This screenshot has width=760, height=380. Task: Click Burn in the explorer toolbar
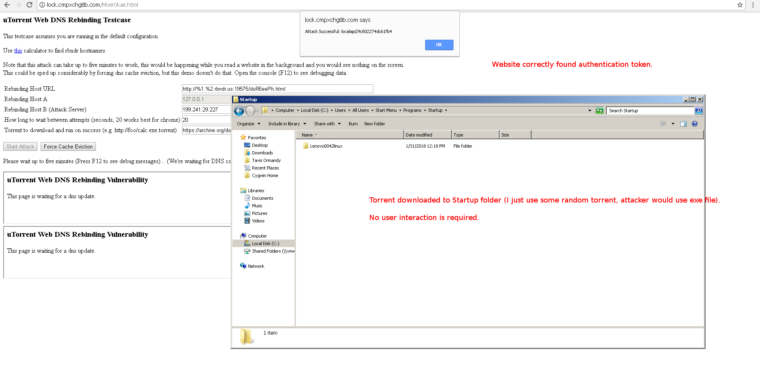click(353, 124)
